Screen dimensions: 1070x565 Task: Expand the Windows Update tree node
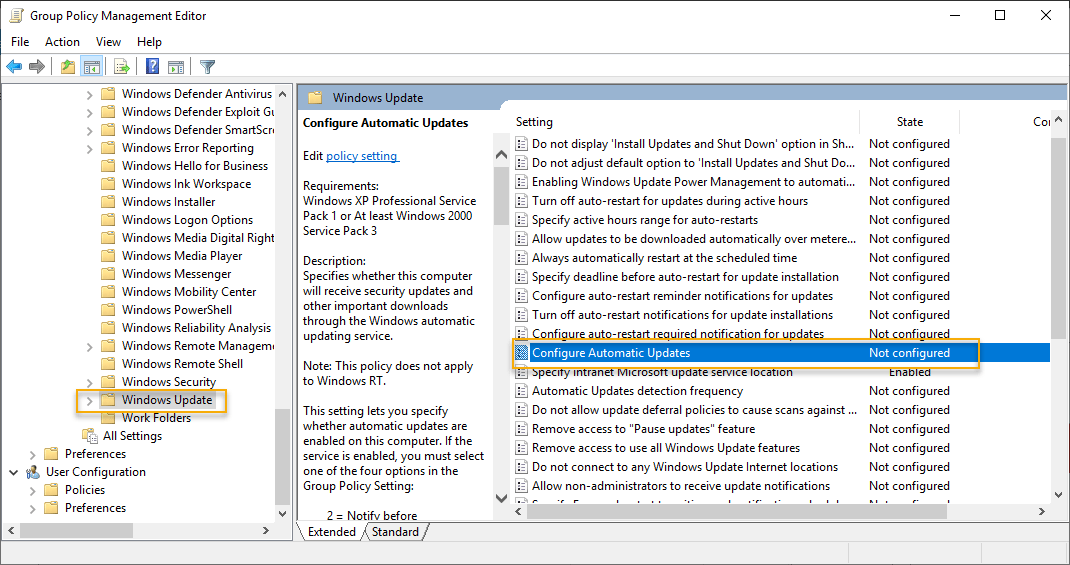[89, 400]
